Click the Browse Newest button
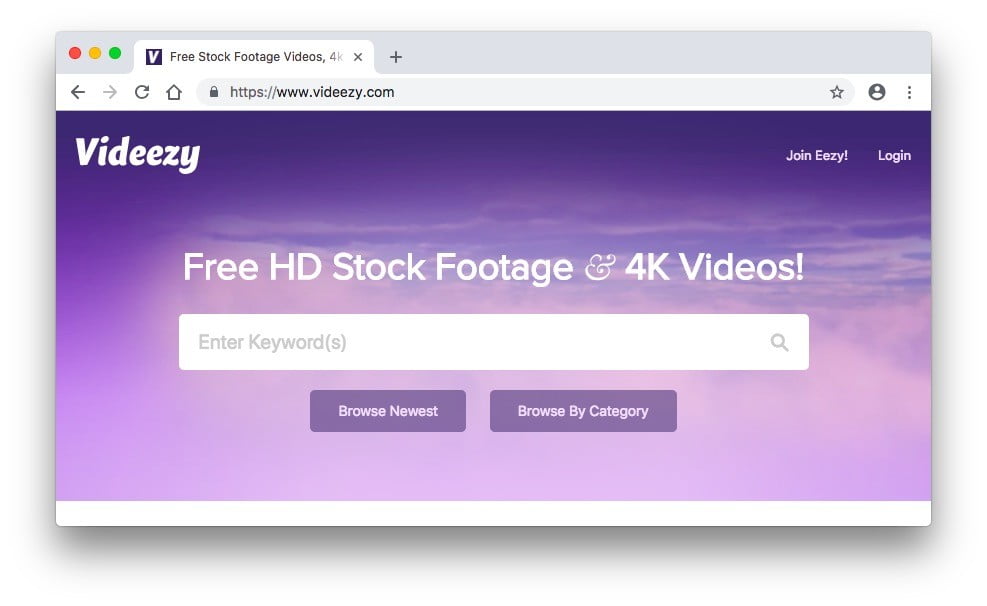Screen dimensions: 987x606 (388, 411)
